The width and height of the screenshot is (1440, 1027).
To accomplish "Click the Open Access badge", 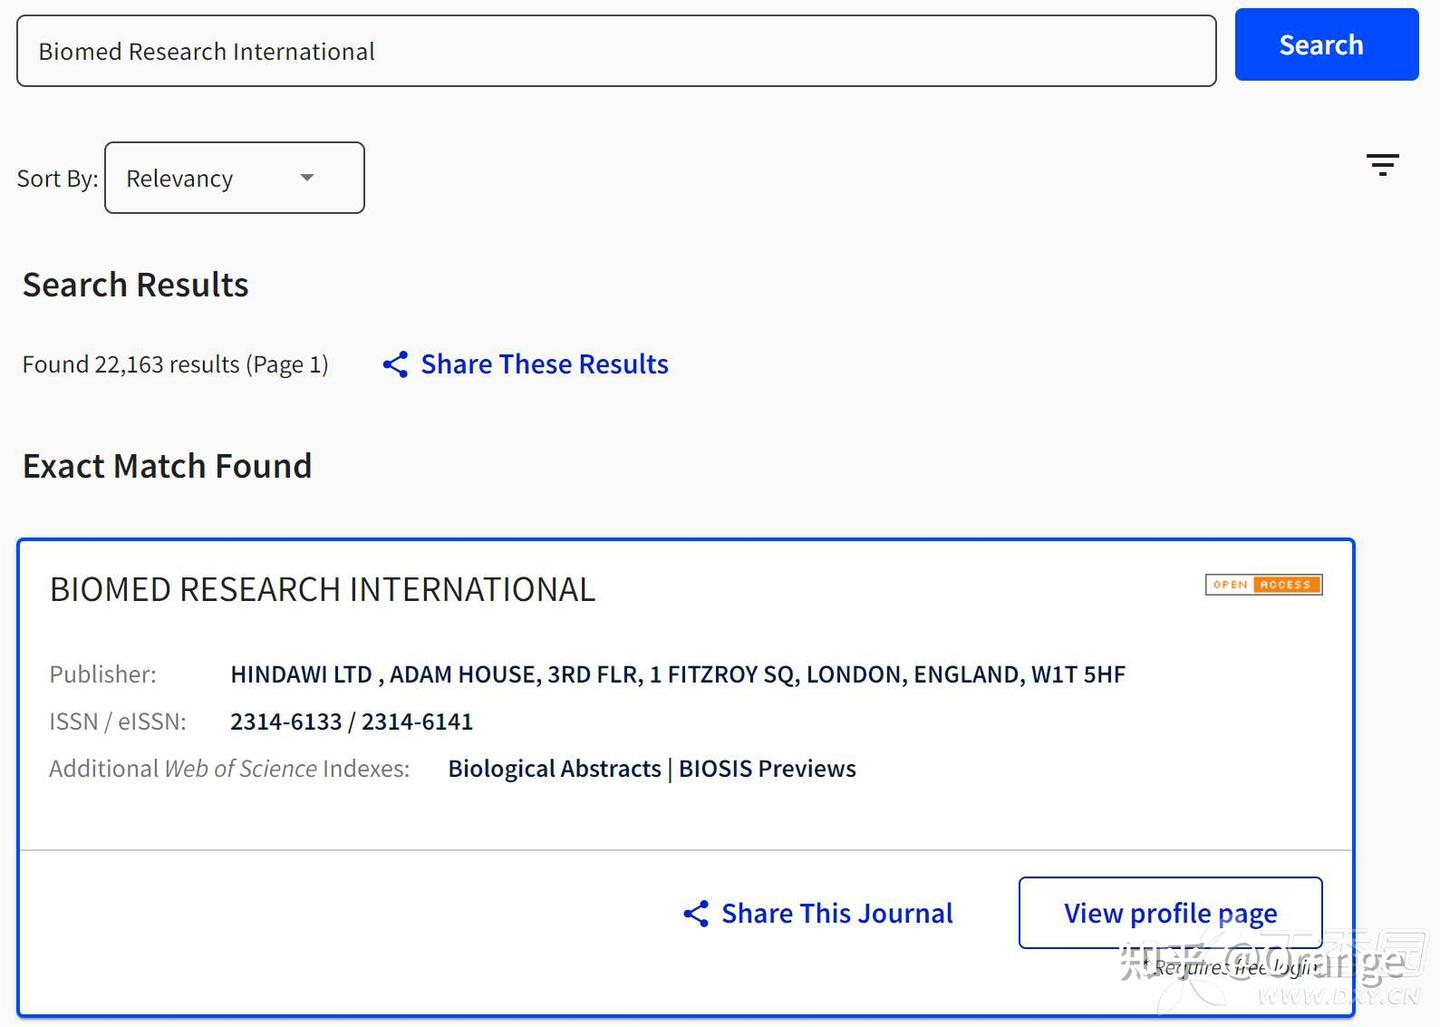I will 1263,585.
